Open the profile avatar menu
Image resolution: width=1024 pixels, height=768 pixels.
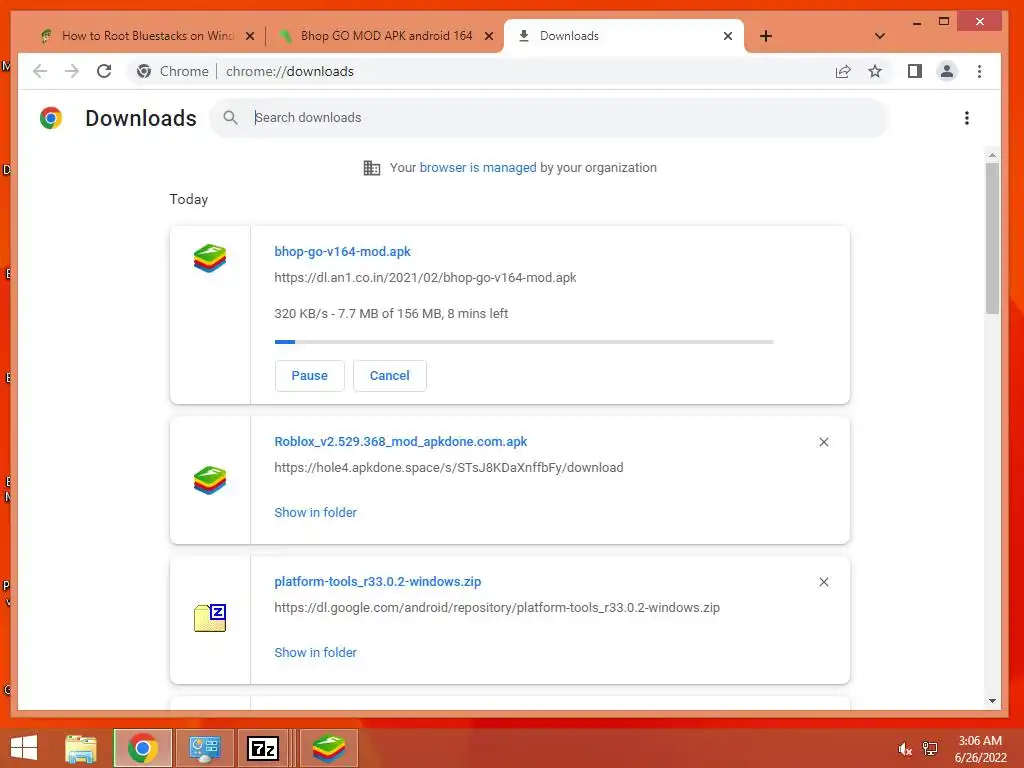click(x=947, y=71)
